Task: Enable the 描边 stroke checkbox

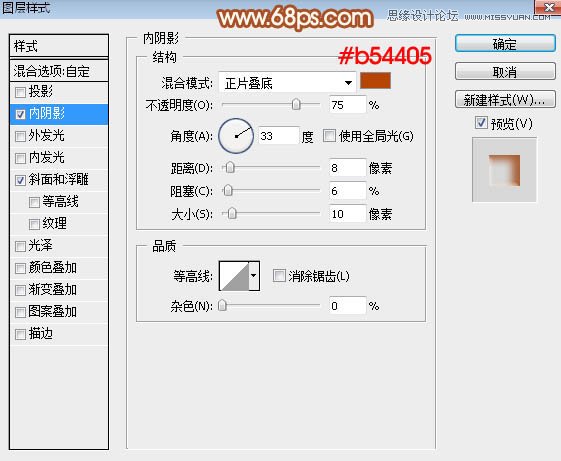Action: (20, 334)
